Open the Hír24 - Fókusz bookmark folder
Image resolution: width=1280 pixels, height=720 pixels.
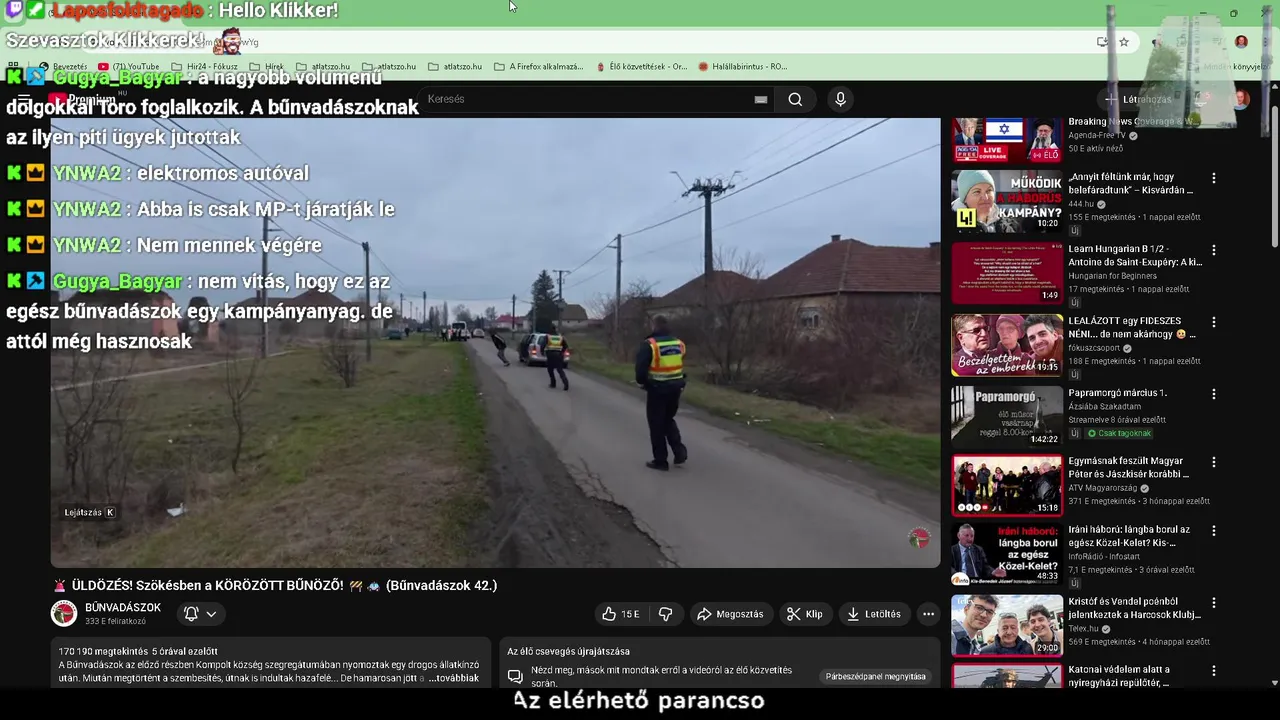click(205, 67)
